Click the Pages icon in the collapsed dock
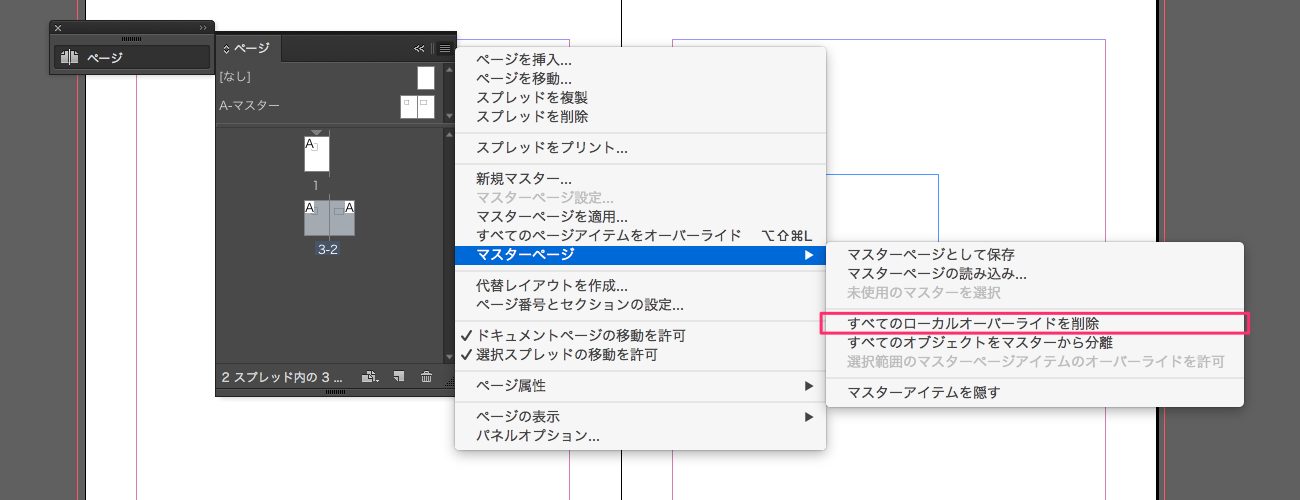Screen dimensions: 1300x500 70,58
